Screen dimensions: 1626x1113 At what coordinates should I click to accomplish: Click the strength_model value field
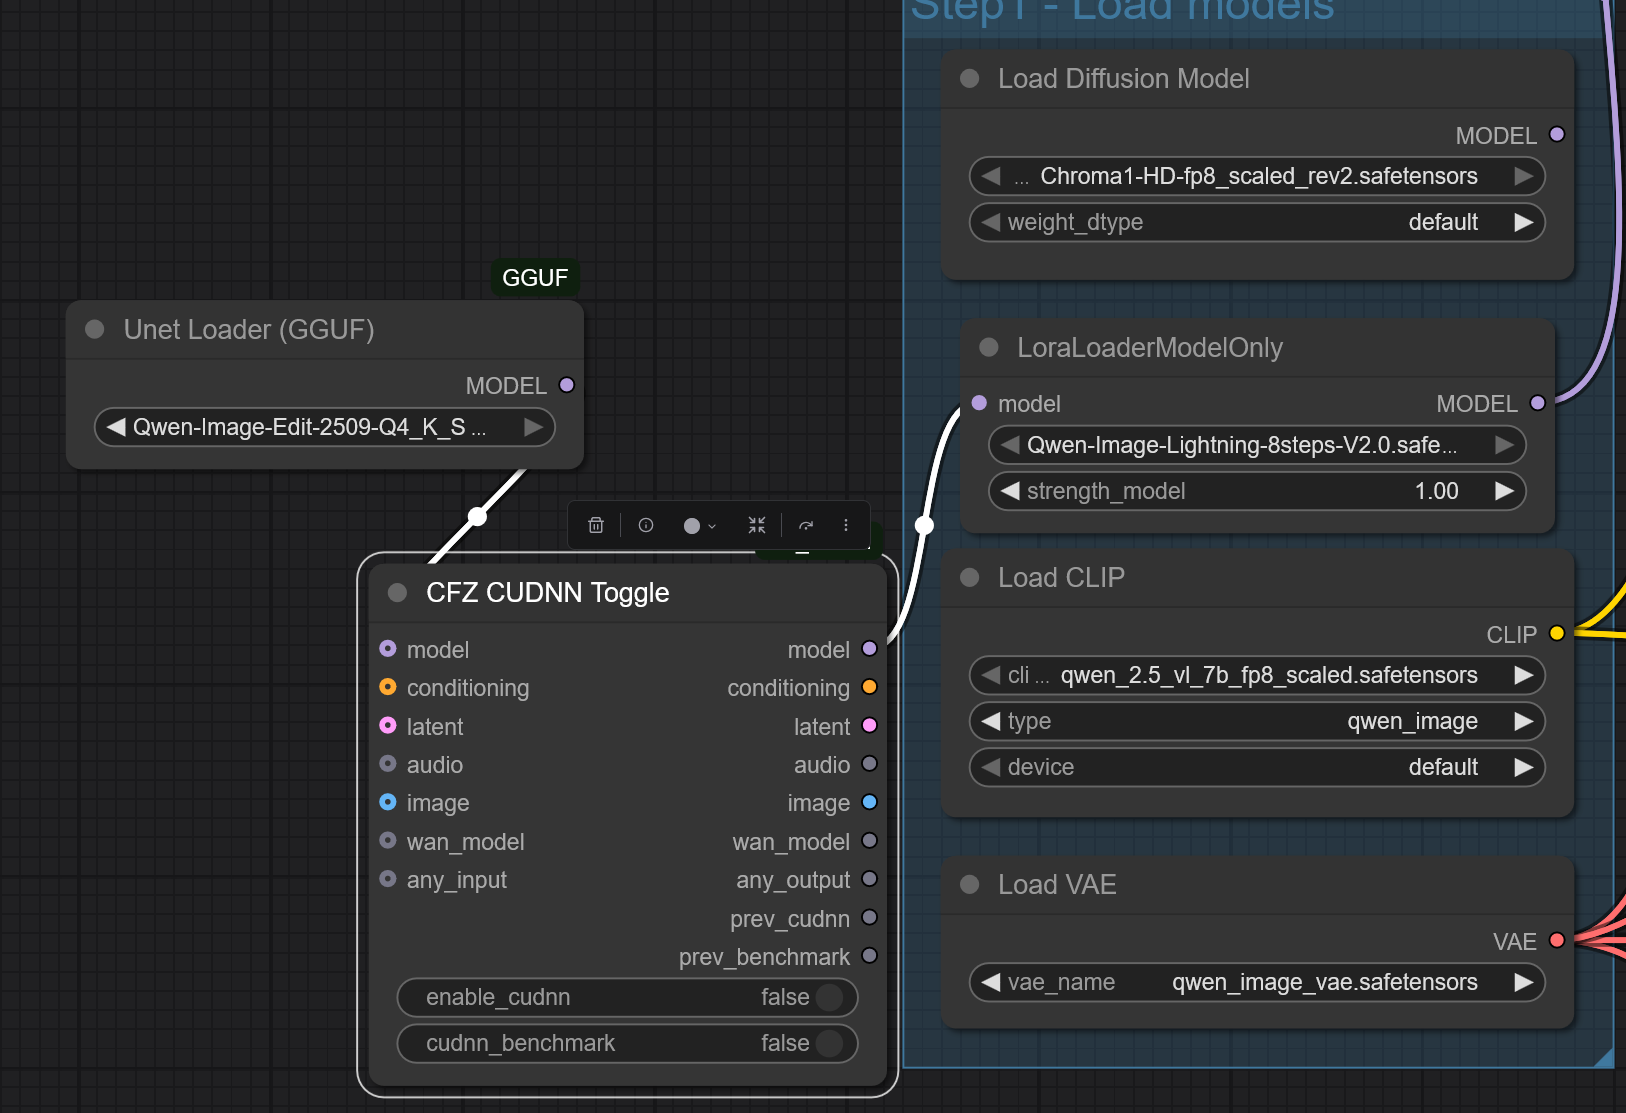(x=1257, y=491)
